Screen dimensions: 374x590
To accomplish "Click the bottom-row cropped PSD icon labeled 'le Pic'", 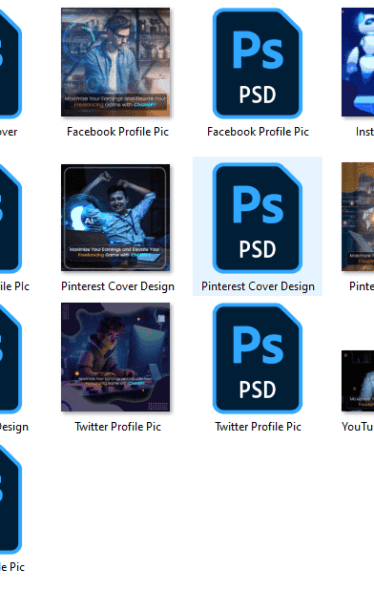I will [11, 499].
